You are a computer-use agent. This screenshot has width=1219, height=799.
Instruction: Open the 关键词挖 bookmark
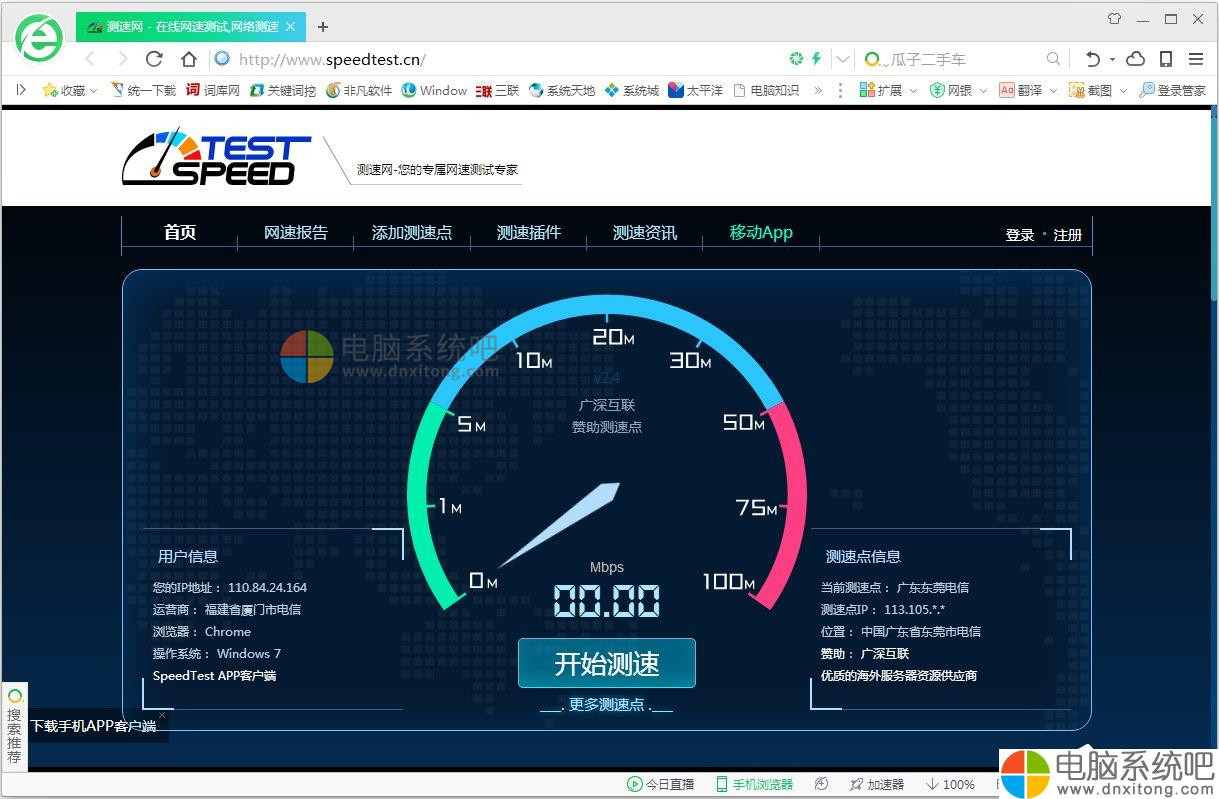283,90
